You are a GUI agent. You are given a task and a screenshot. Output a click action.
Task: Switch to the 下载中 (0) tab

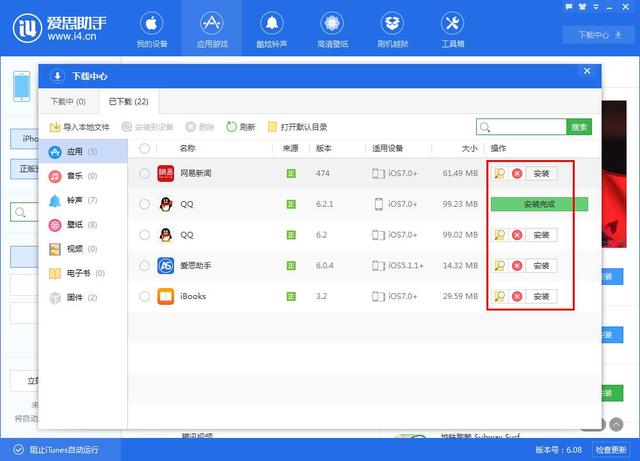coord(68,101)
